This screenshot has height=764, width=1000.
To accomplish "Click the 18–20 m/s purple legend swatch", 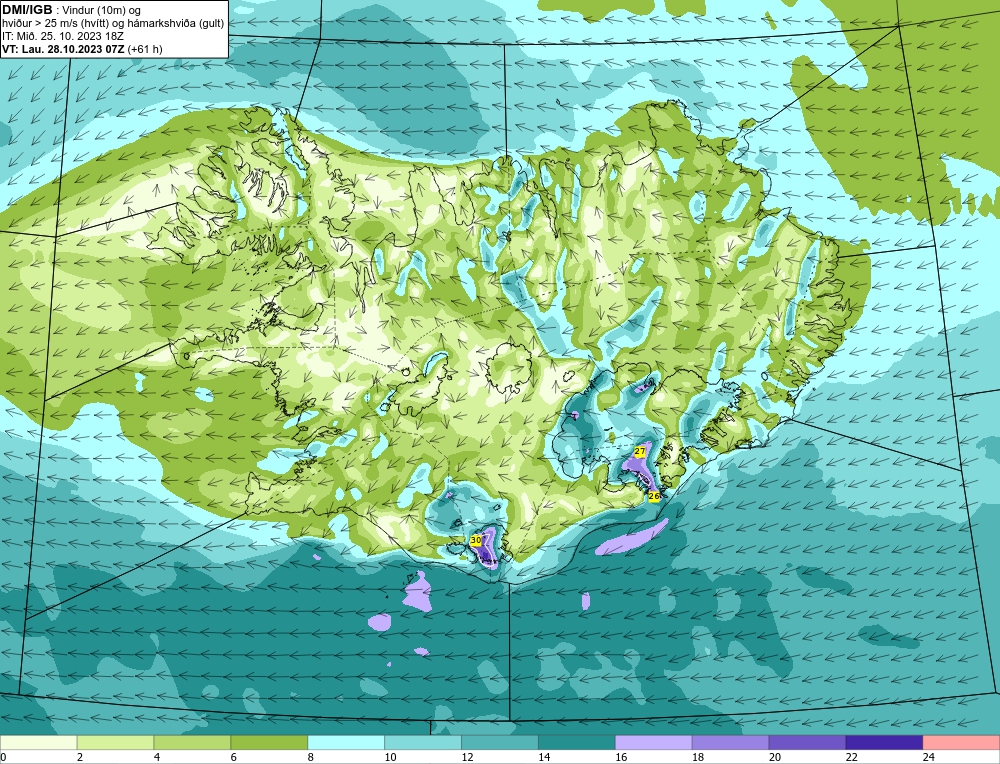I will pyautogui.click(x=730, y=743).
